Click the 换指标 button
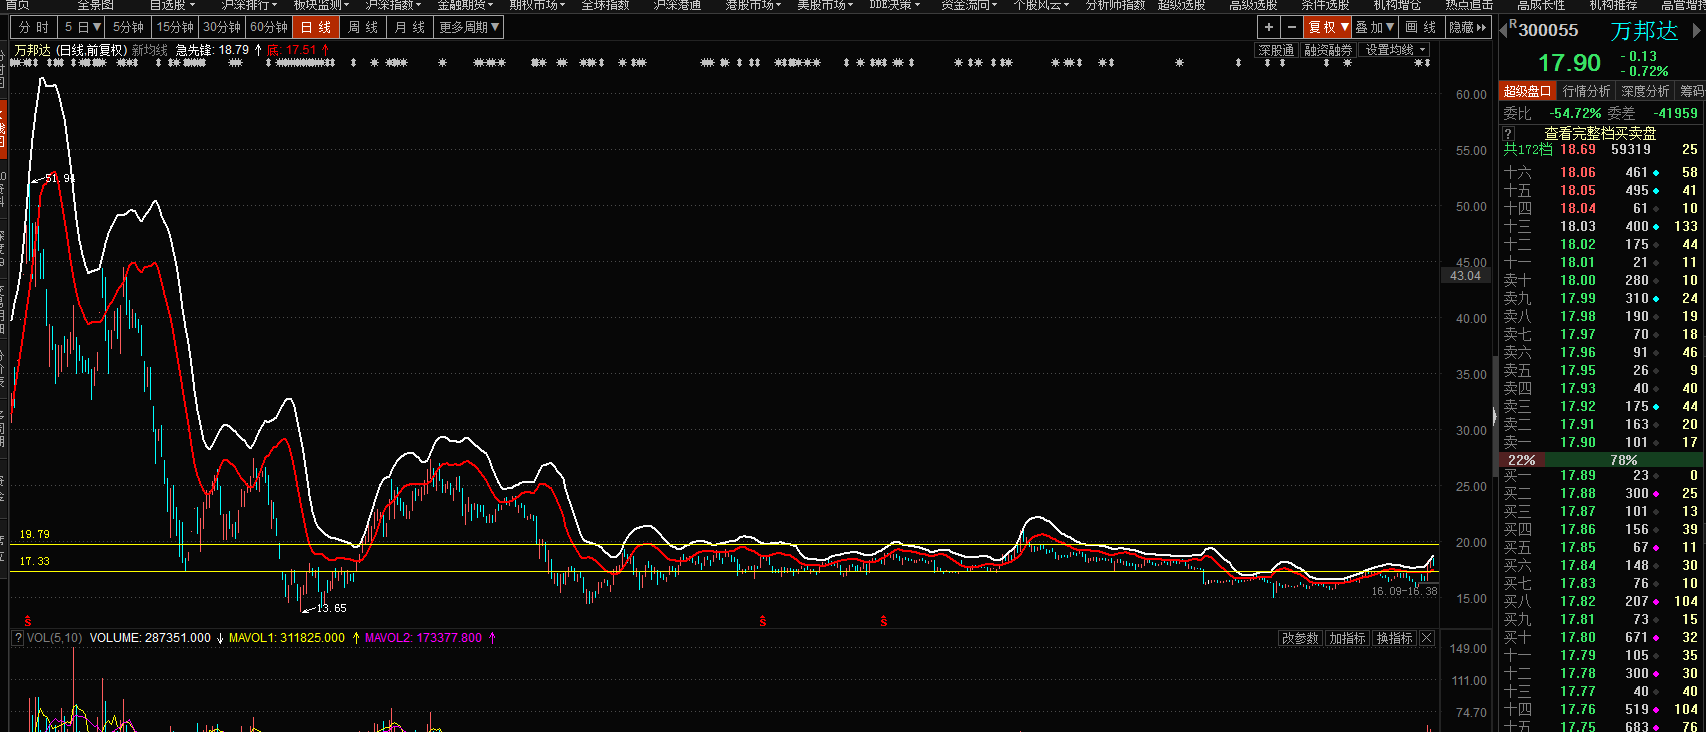Image resolution: width=1706 pixels, height=732 pixels. pos(1394,638)
